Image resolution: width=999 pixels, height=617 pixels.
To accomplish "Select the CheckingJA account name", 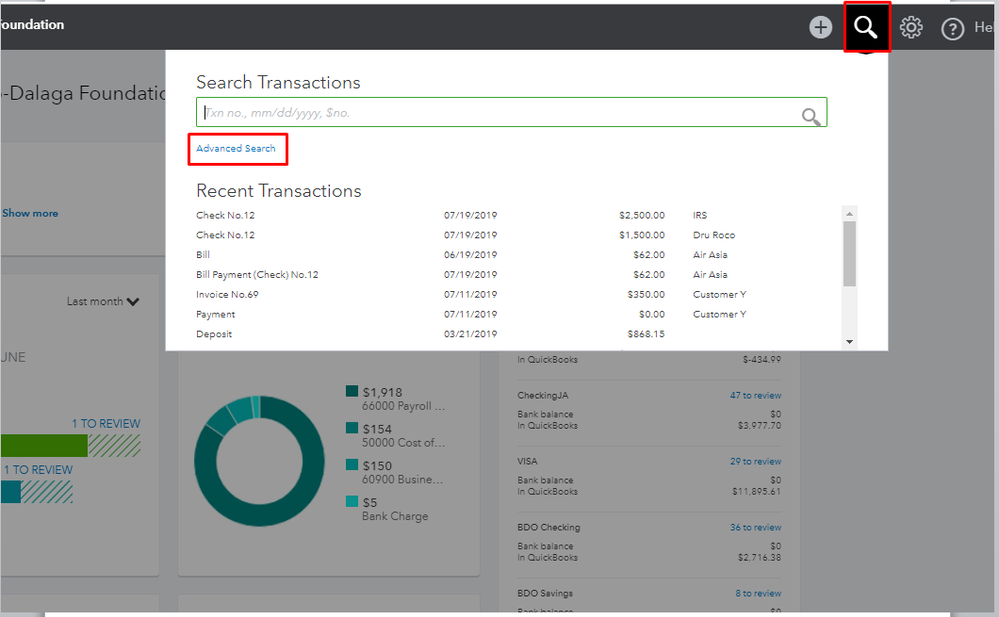I will point(542,396).
